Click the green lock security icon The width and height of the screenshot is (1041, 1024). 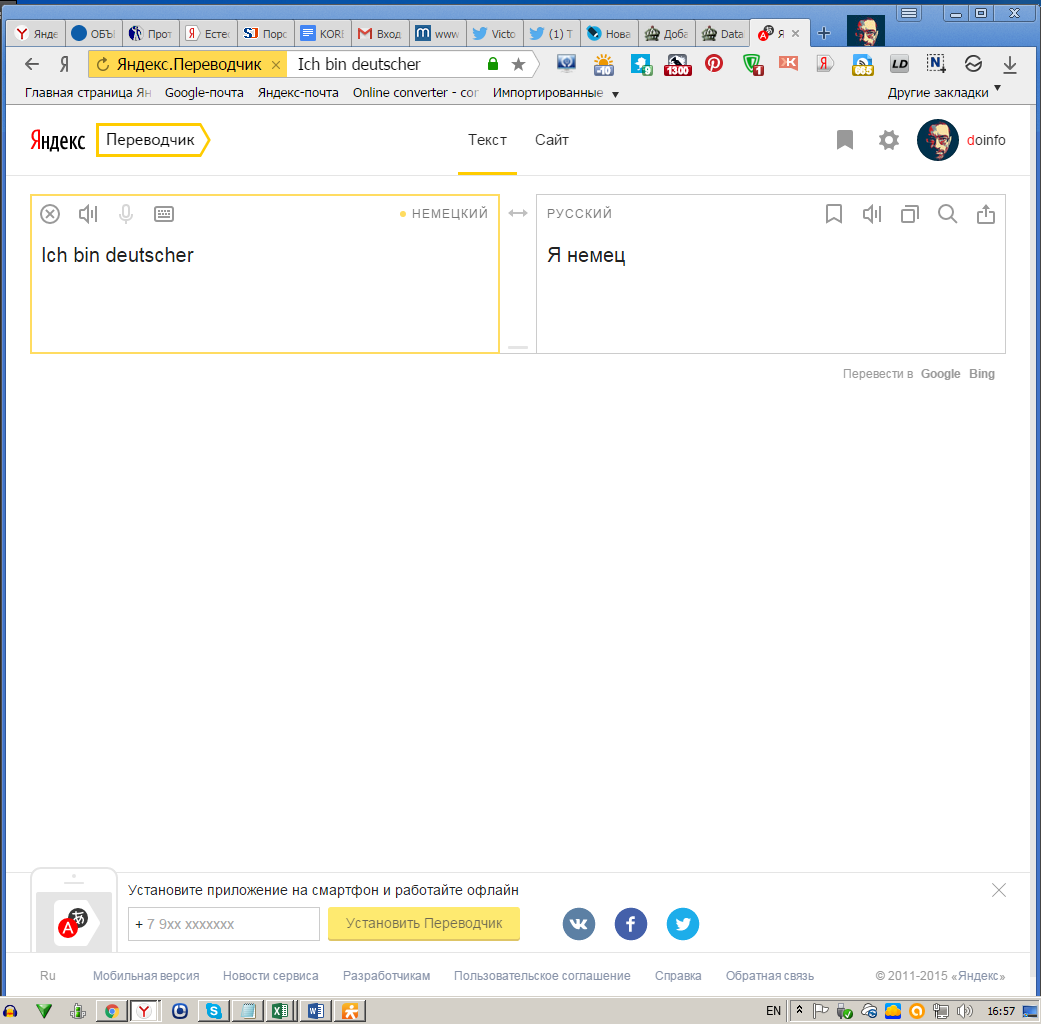[493, 64]
